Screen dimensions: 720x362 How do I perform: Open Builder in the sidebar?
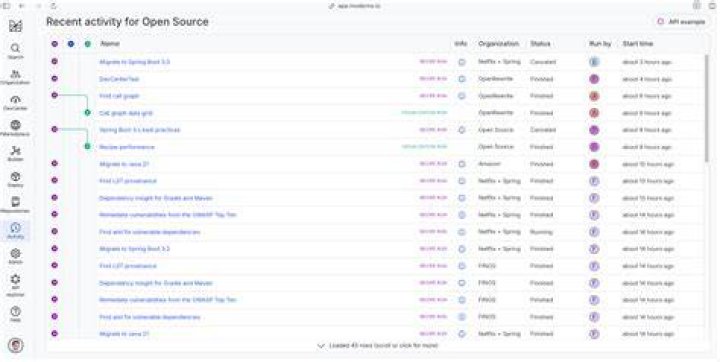(x=15, y=154)
